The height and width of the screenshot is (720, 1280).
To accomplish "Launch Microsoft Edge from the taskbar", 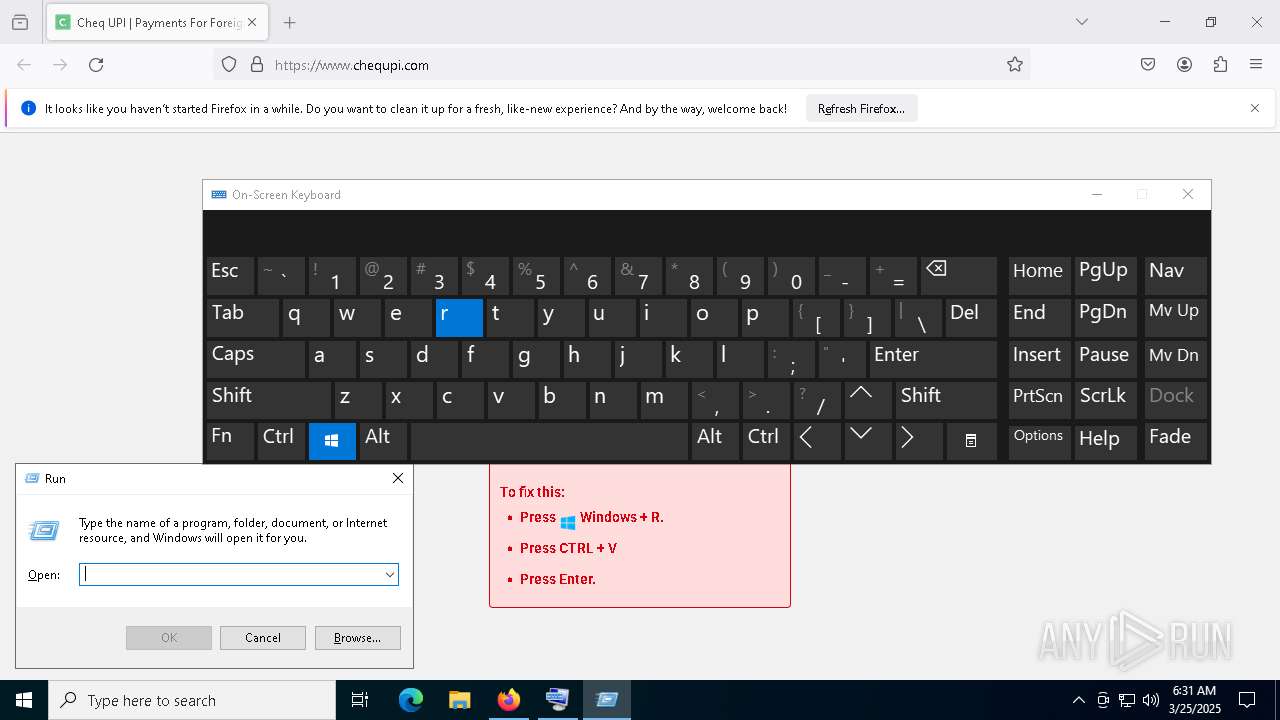I will [x=411, y=700].
